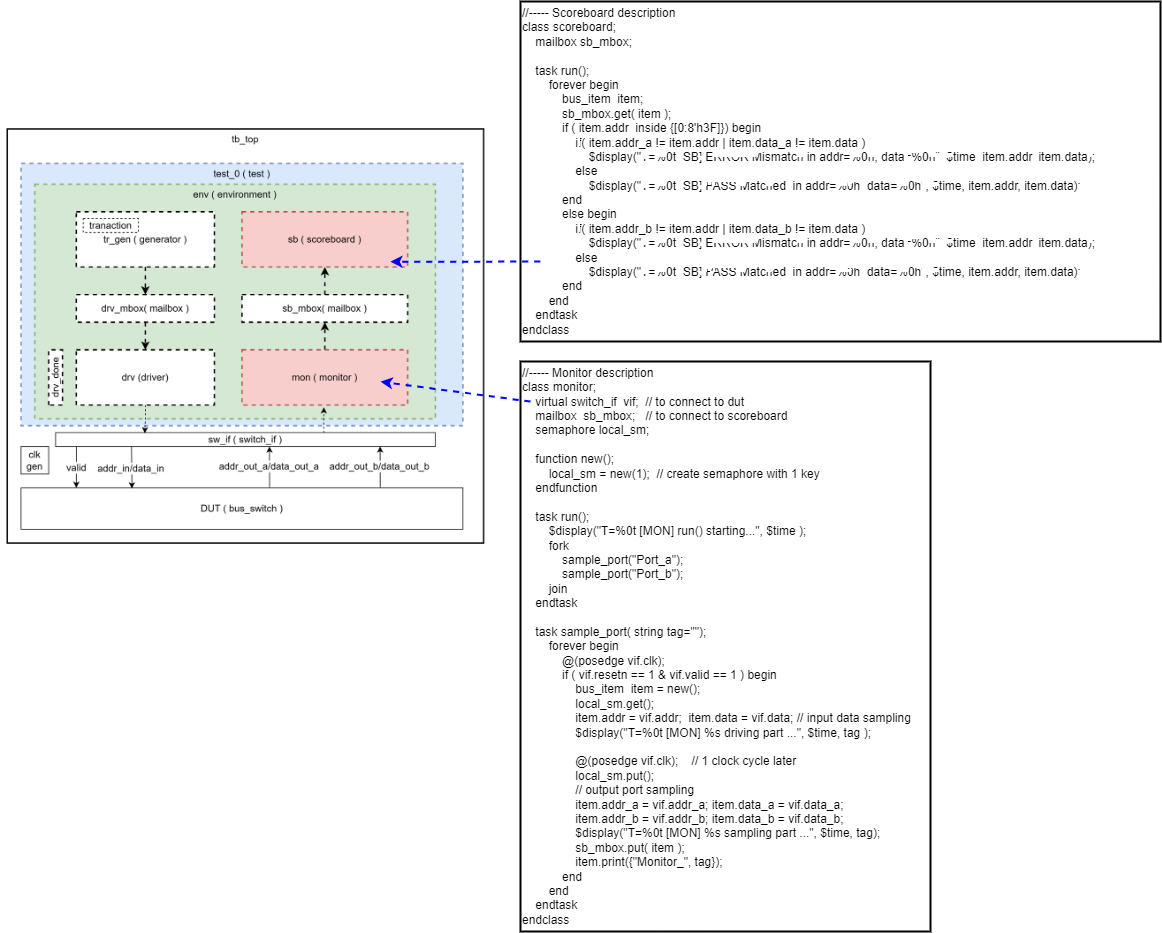Image resolution: width=1162 pixels, height=933 pixels.
Task: Open the Monitor description panel
Action: pos(725,645)
